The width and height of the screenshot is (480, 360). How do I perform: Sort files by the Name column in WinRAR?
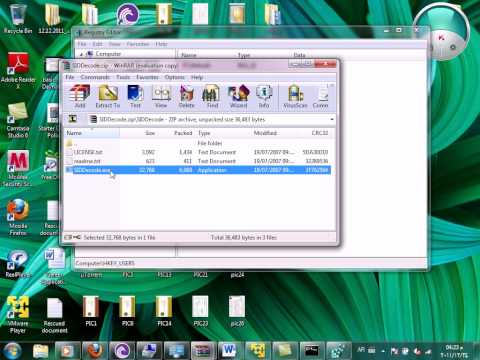(x=91, y=133)
